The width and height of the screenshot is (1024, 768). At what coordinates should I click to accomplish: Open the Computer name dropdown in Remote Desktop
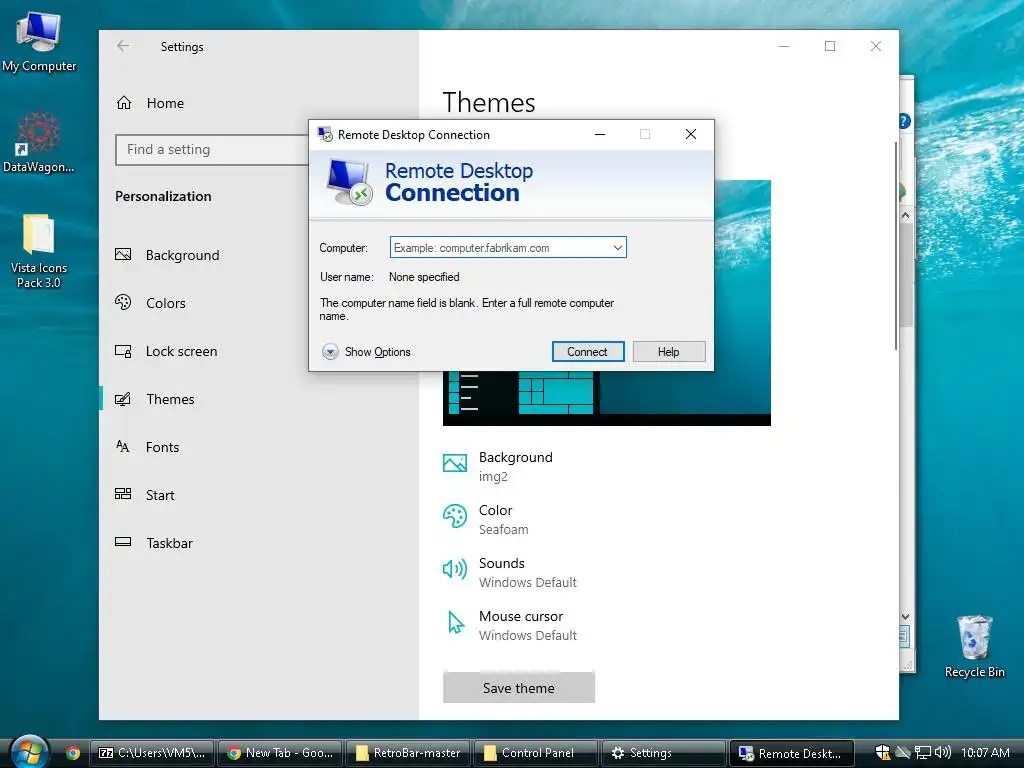pos(617,248)
